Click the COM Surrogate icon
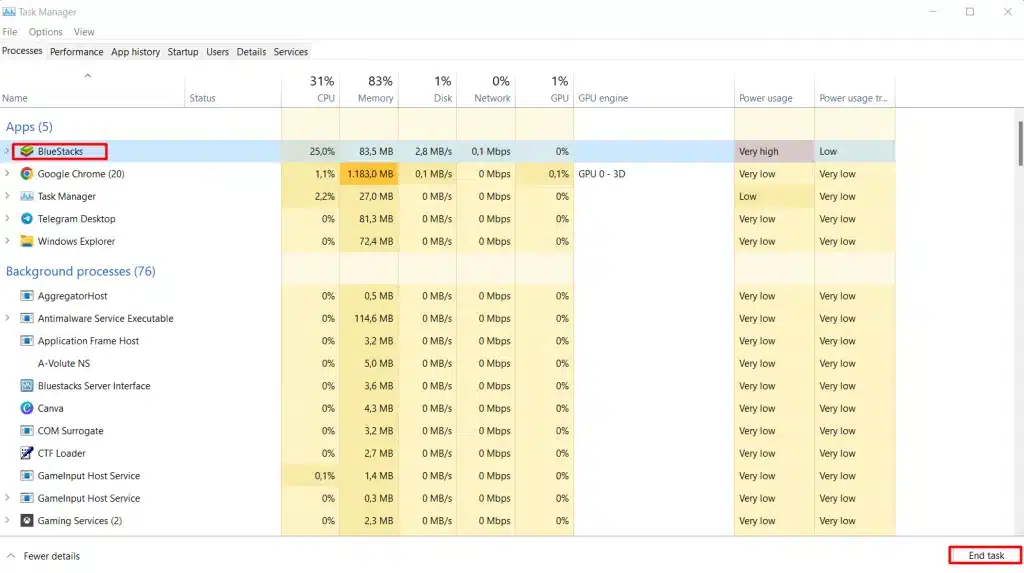The width and height of the screenshot is (1024, 573). pos(26,431)
